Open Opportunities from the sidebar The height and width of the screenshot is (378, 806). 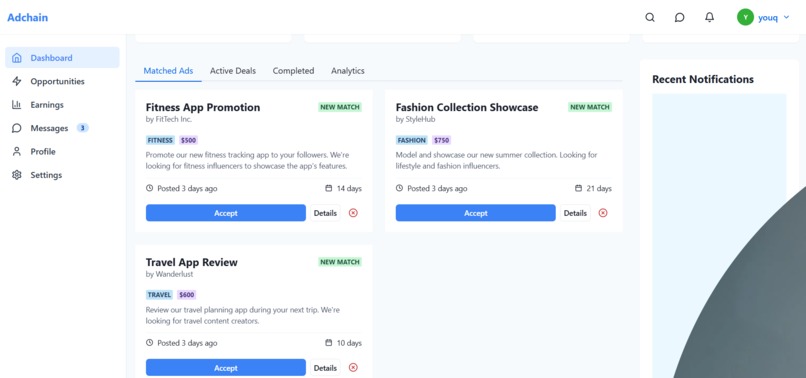(62, 81)
